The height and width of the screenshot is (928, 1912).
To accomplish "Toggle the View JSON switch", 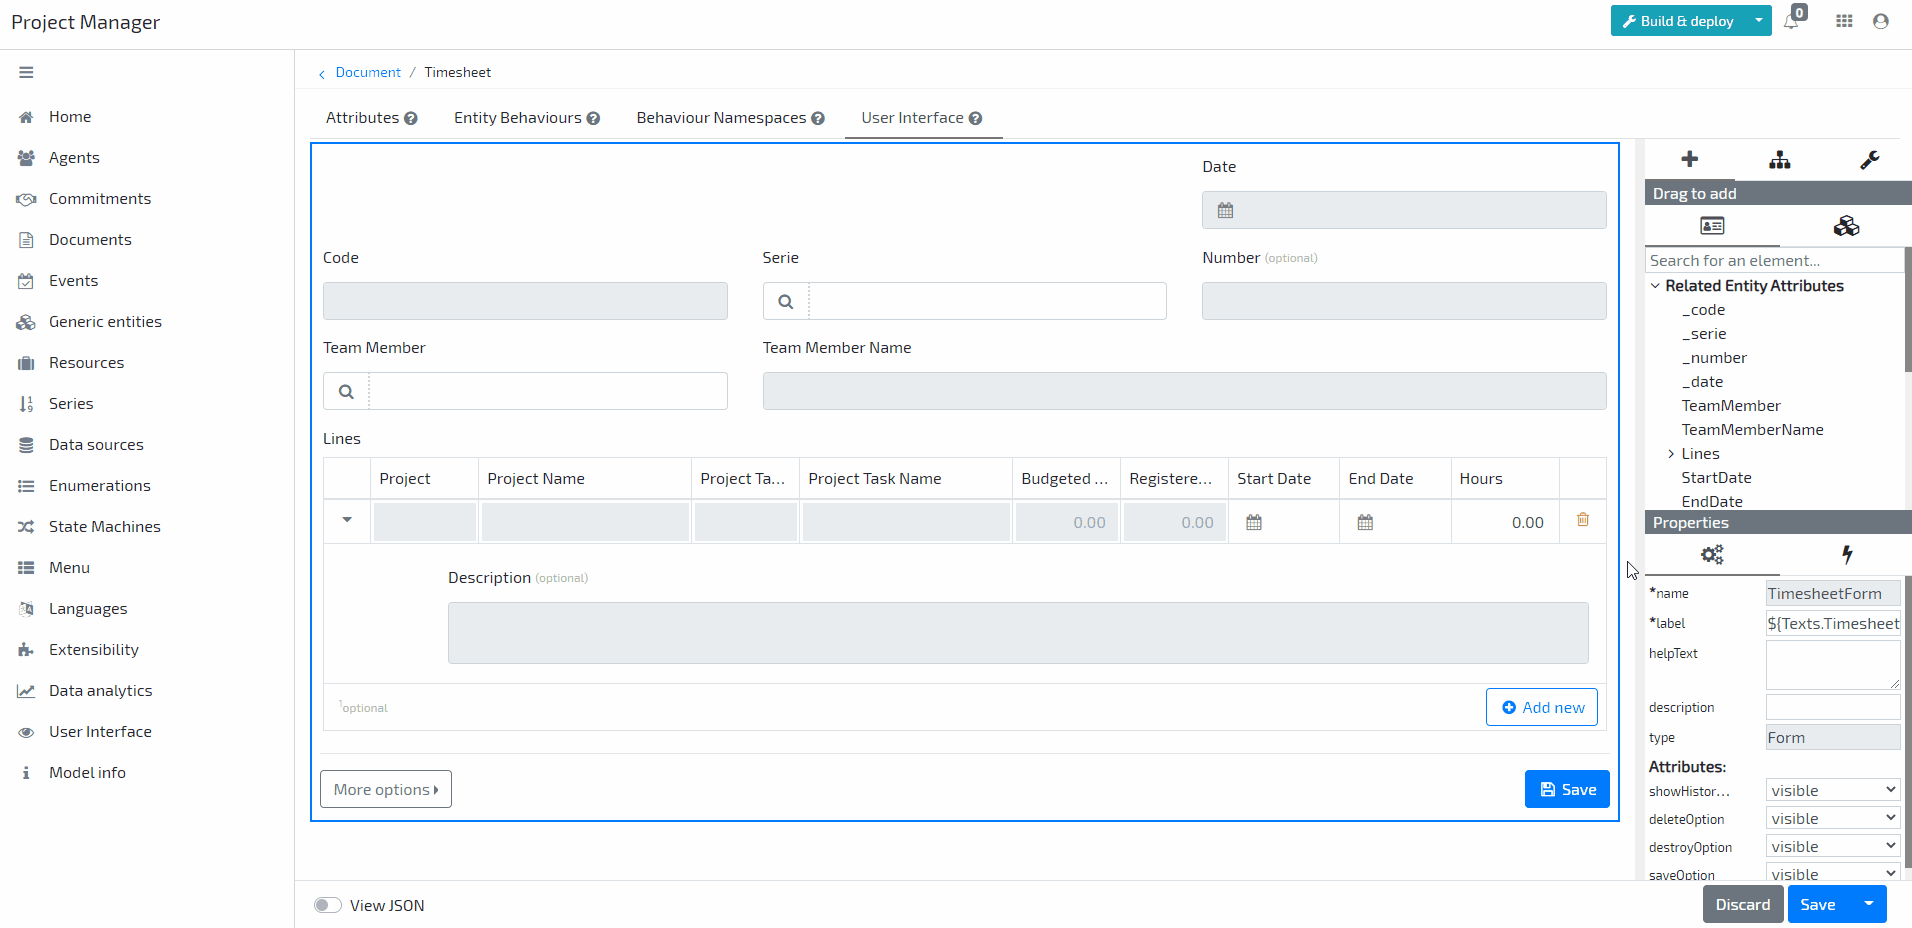I will click(328, 905).
